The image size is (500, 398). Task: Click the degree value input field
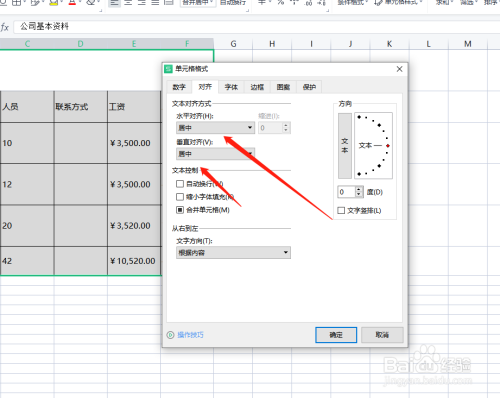[x=346, y=192]
